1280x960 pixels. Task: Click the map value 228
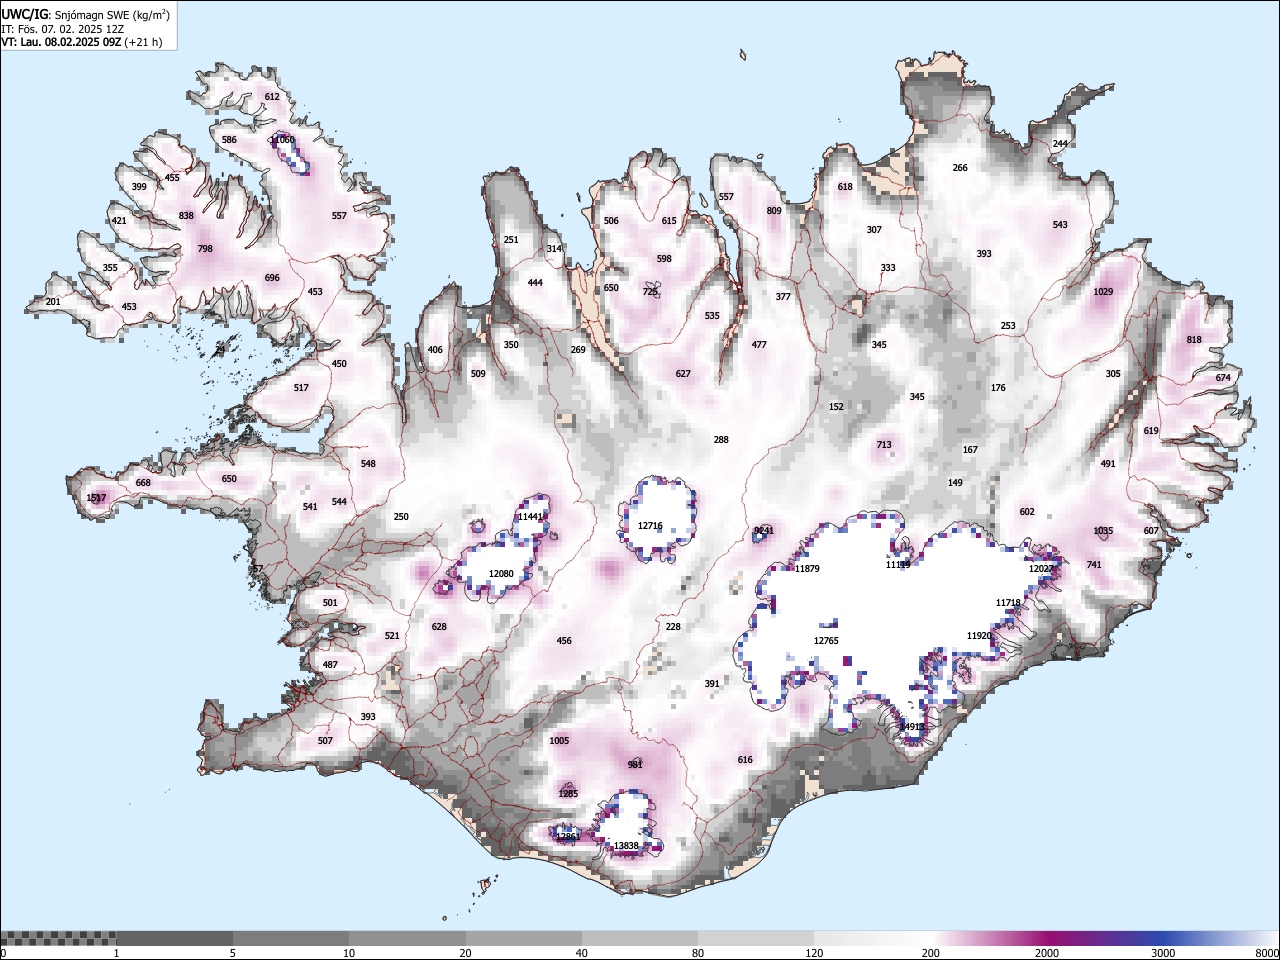[673, 627]
